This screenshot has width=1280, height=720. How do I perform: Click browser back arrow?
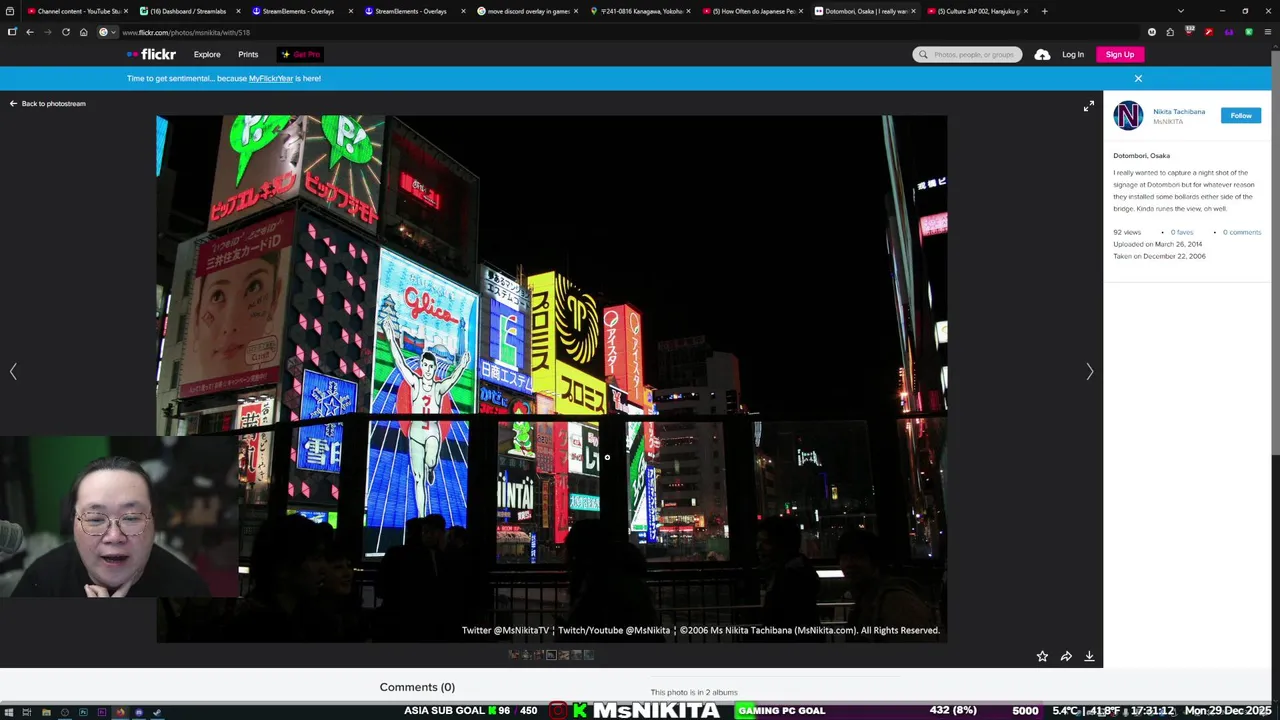tap(30, 32)
